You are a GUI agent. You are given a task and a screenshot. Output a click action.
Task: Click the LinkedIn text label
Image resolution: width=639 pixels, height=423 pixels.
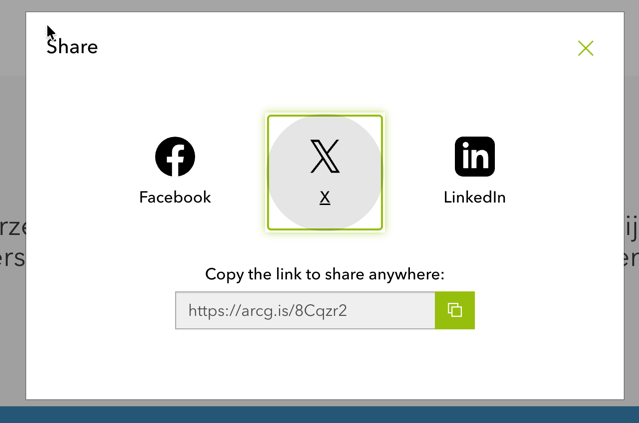click(x=475, y=198)
